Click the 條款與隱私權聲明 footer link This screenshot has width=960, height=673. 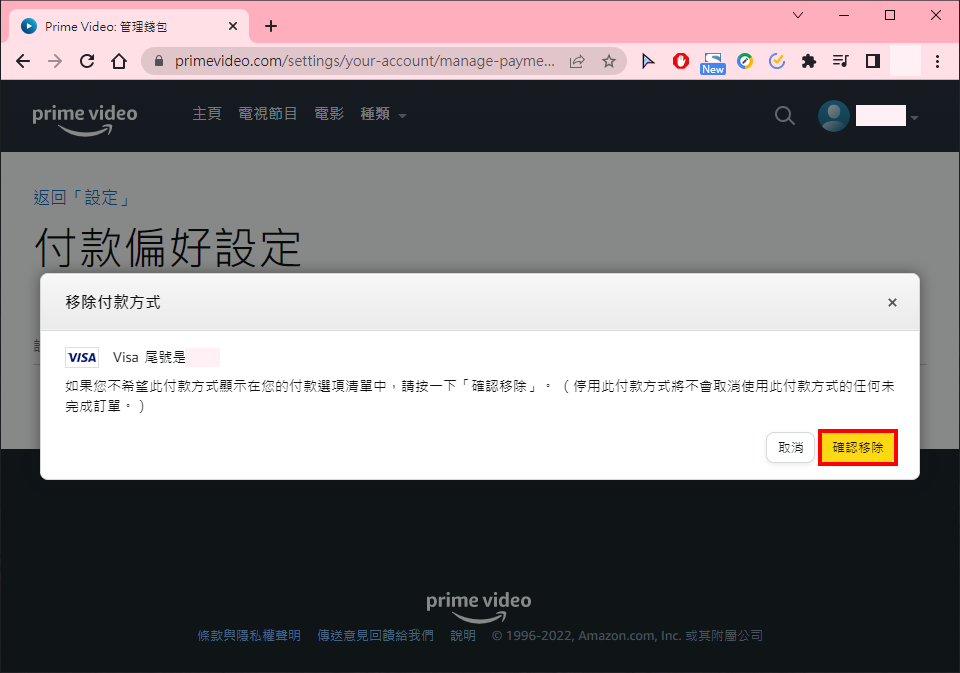[249, 636]
